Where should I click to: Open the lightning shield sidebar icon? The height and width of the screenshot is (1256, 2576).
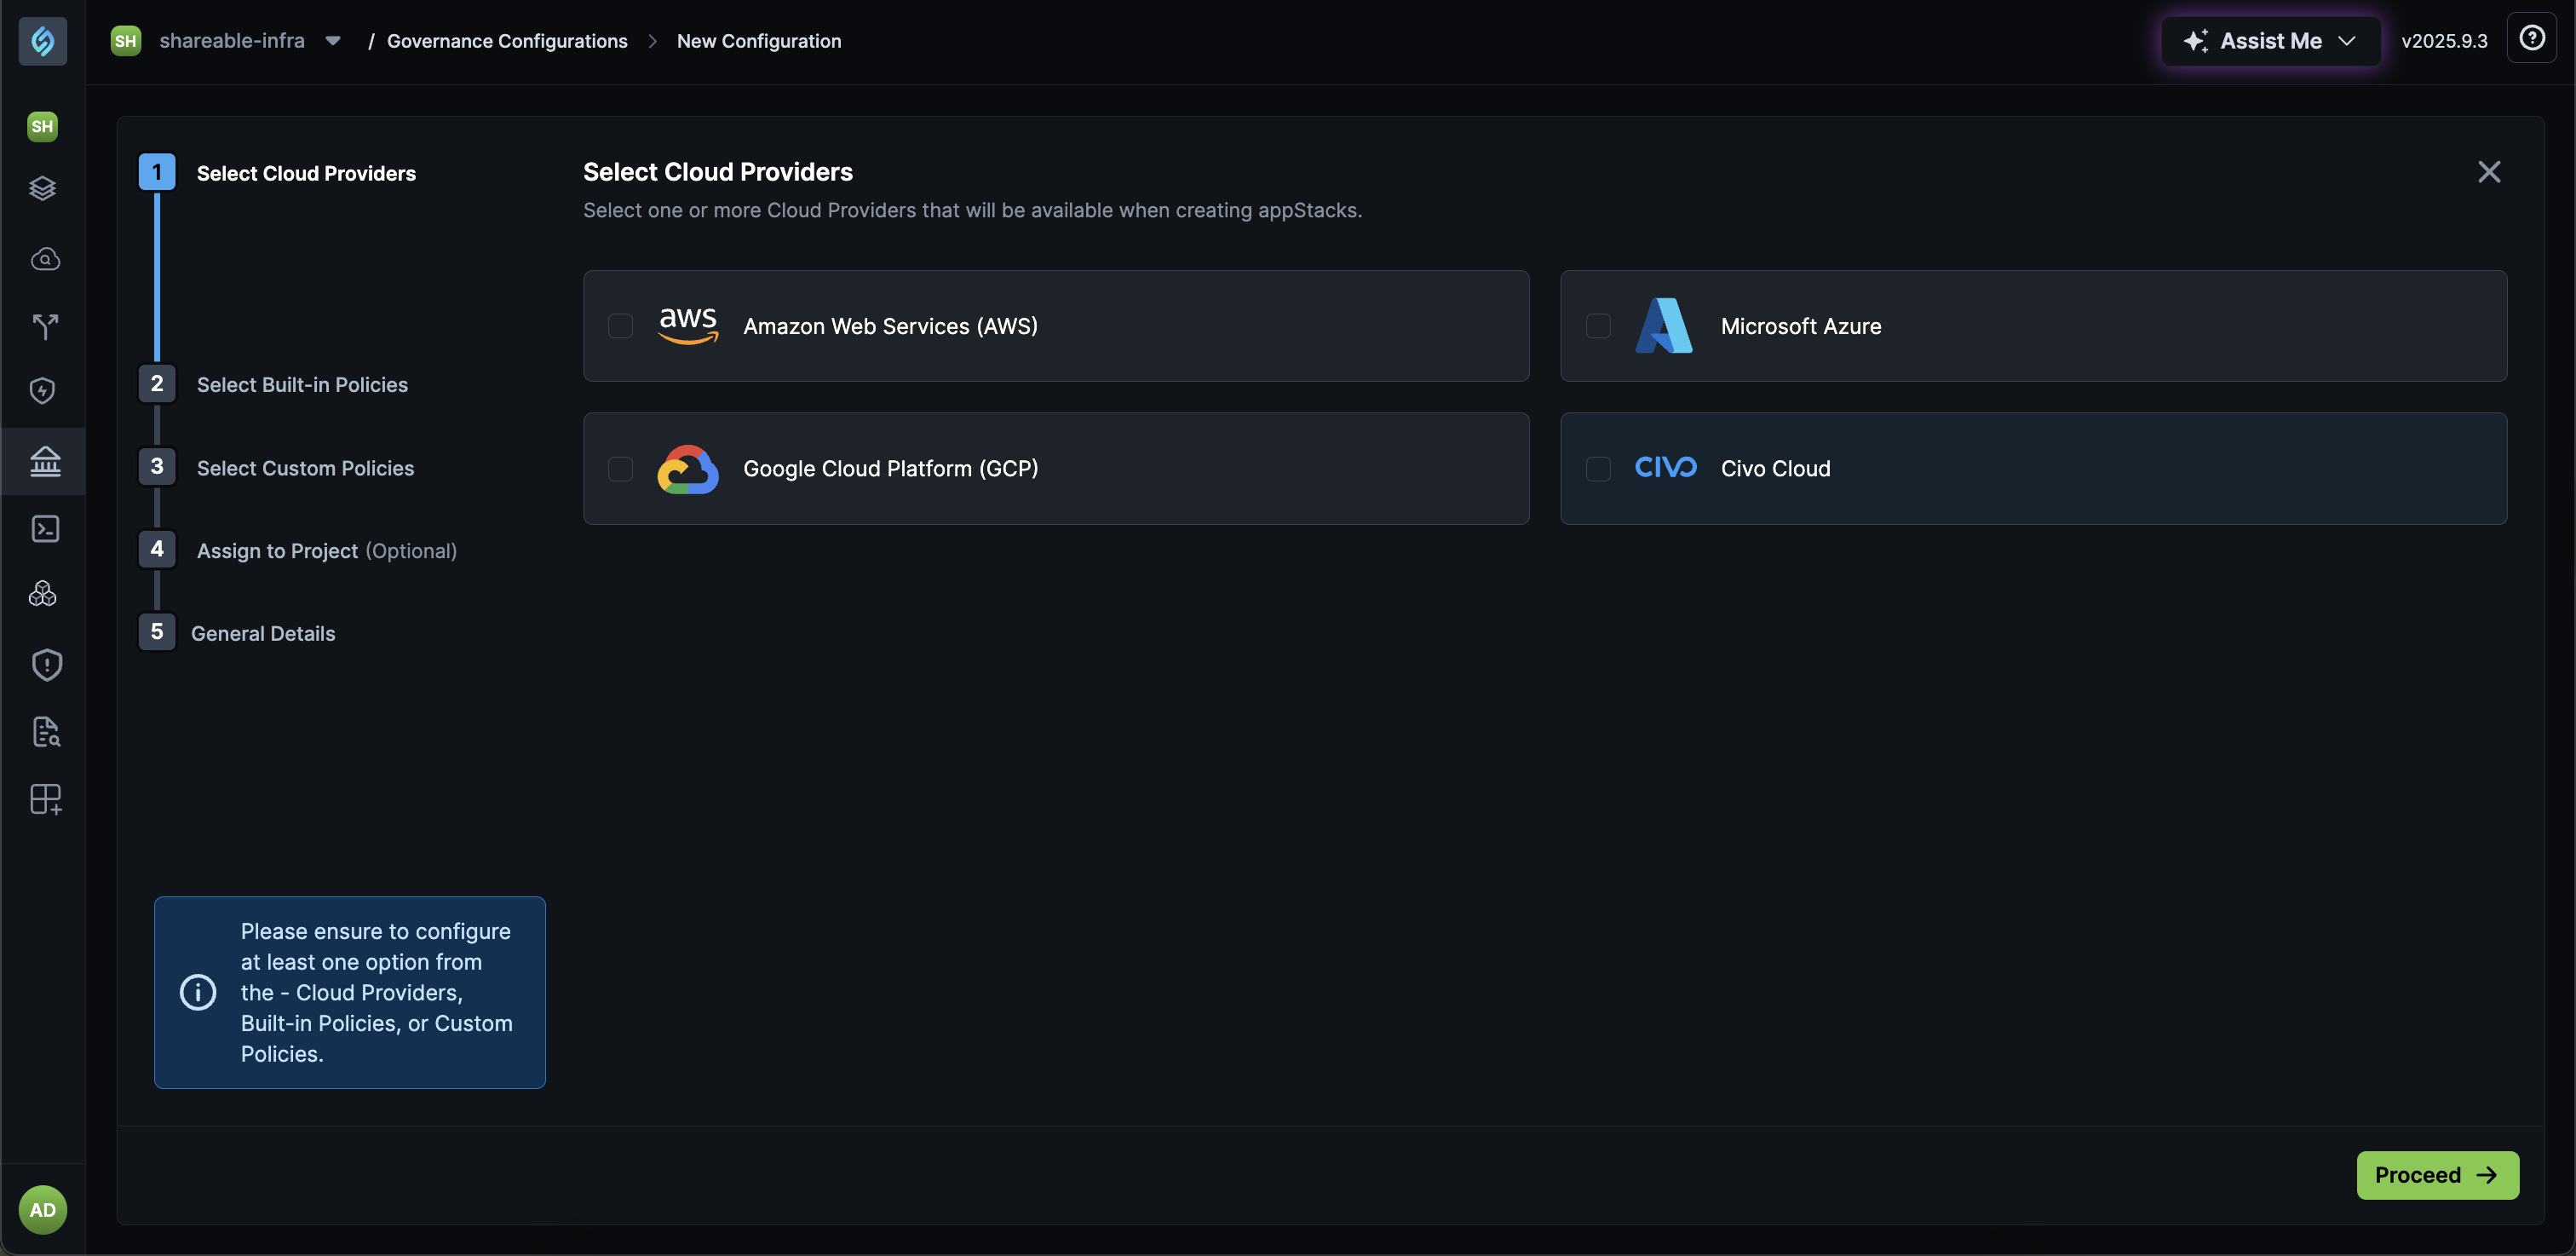click(x=43, y=391)
